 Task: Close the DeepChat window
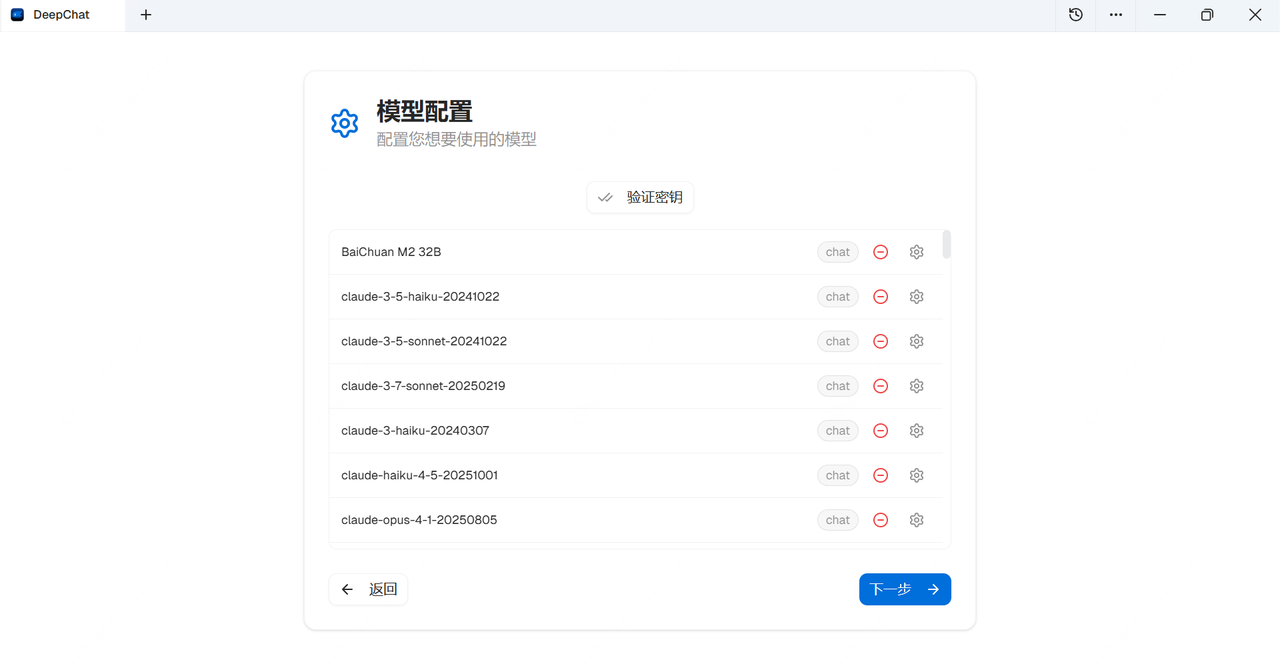1255,15
